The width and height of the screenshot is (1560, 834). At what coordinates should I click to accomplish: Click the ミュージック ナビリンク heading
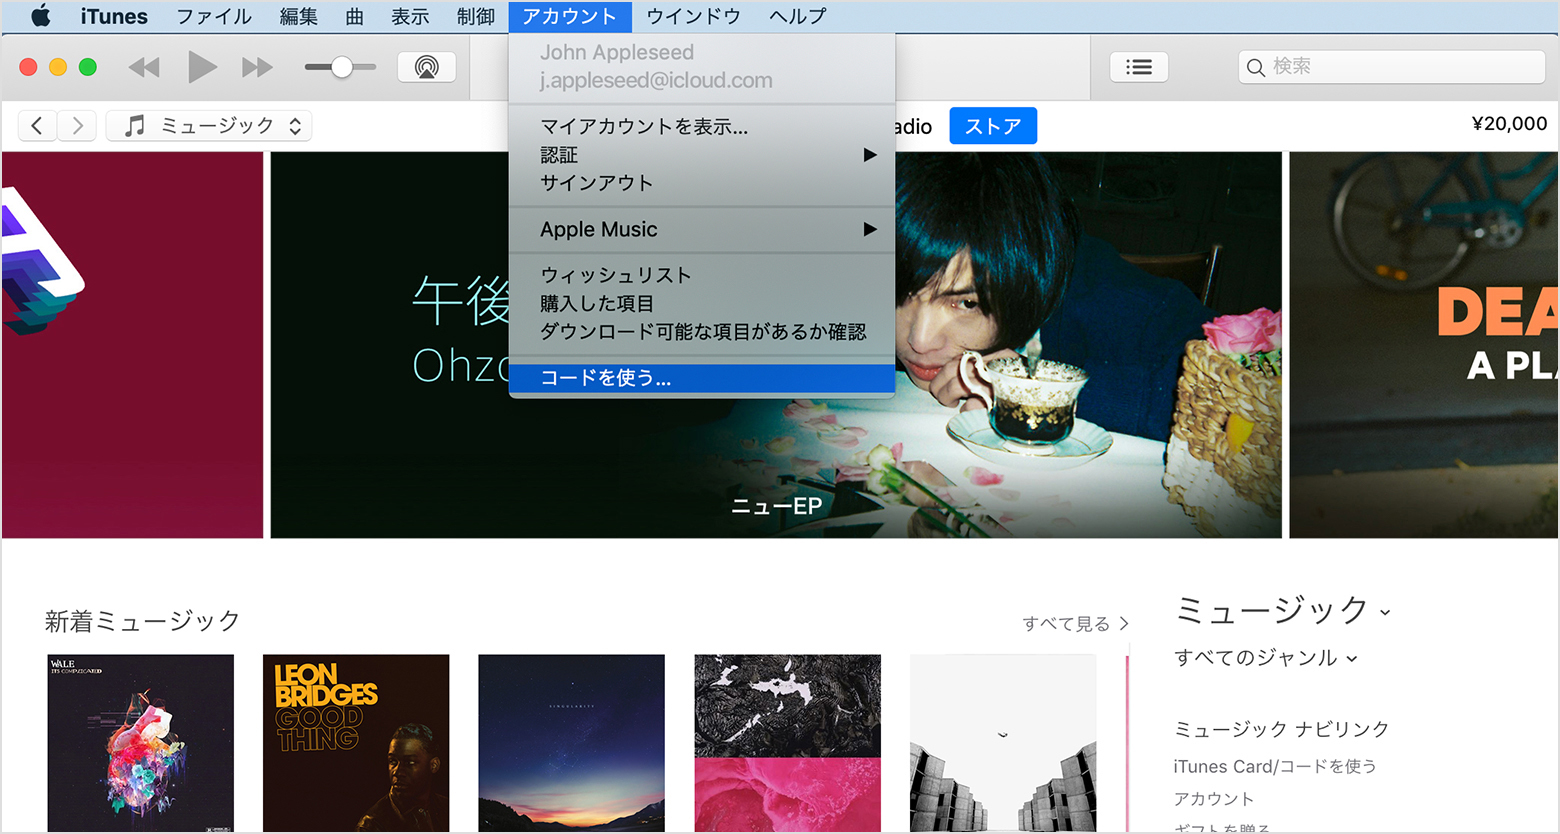(x=1282, y=729)
